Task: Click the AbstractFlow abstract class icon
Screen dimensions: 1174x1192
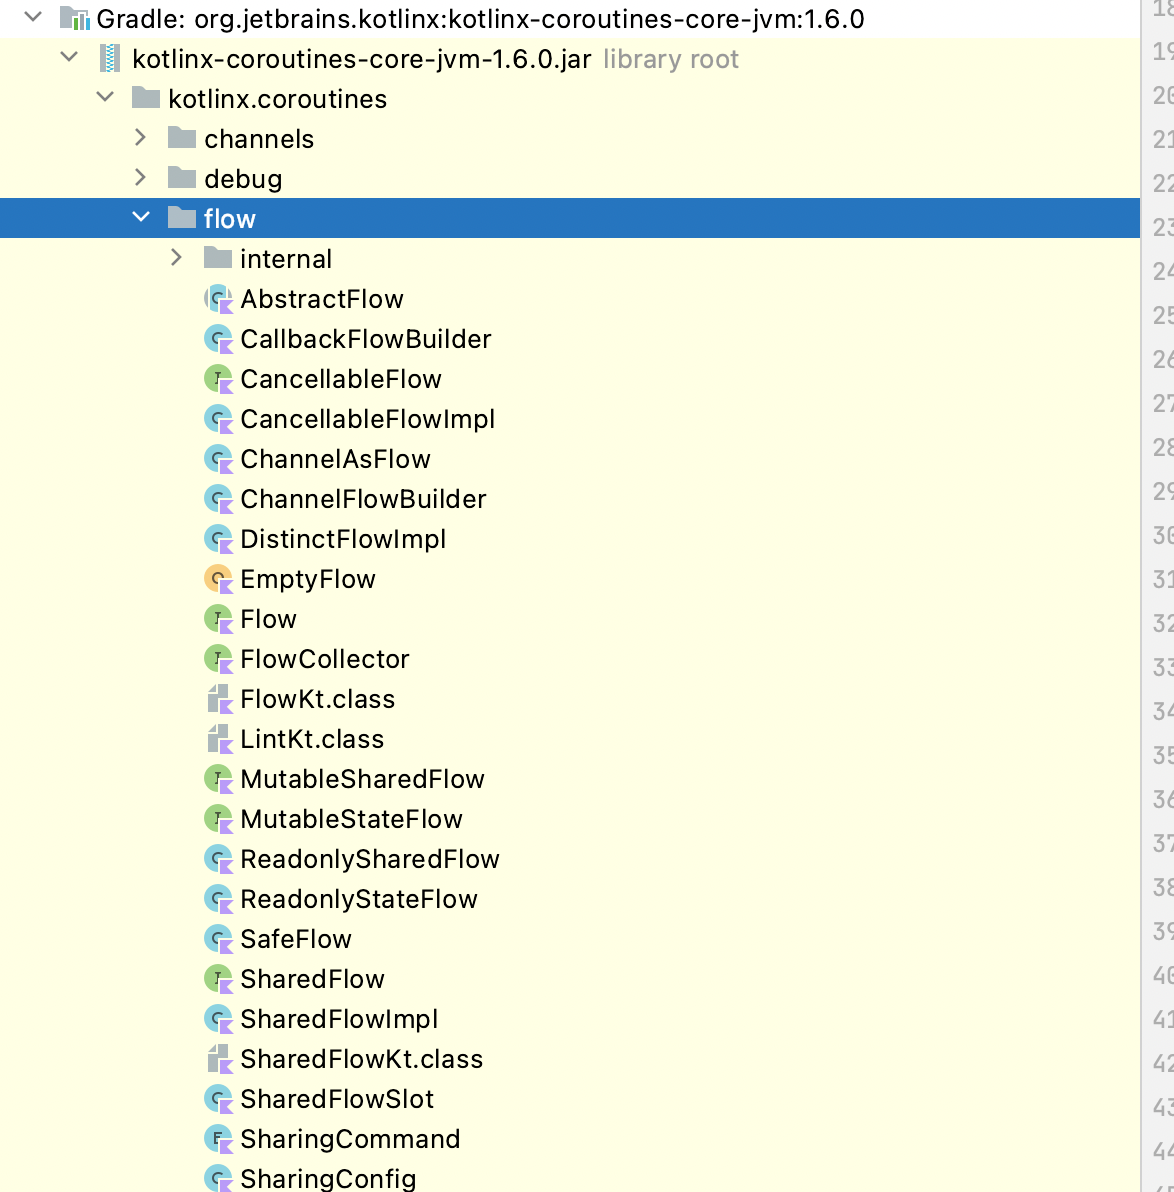Action: click(219, 300)
